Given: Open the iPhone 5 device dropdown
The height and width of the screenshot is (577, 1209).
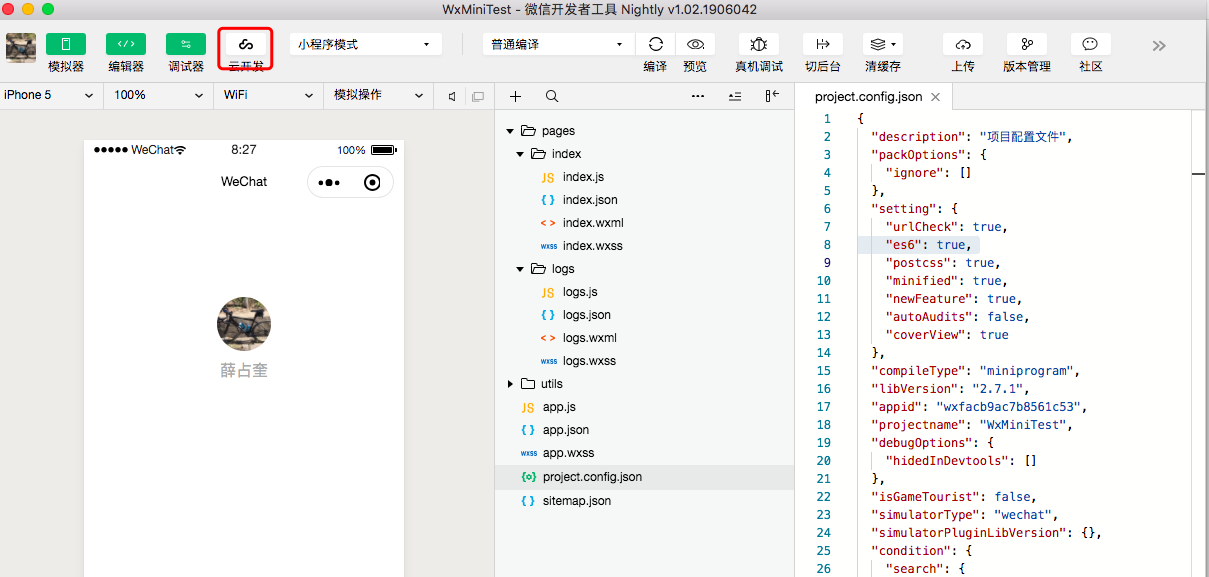Looking at the screenshot, I should 50,95.
